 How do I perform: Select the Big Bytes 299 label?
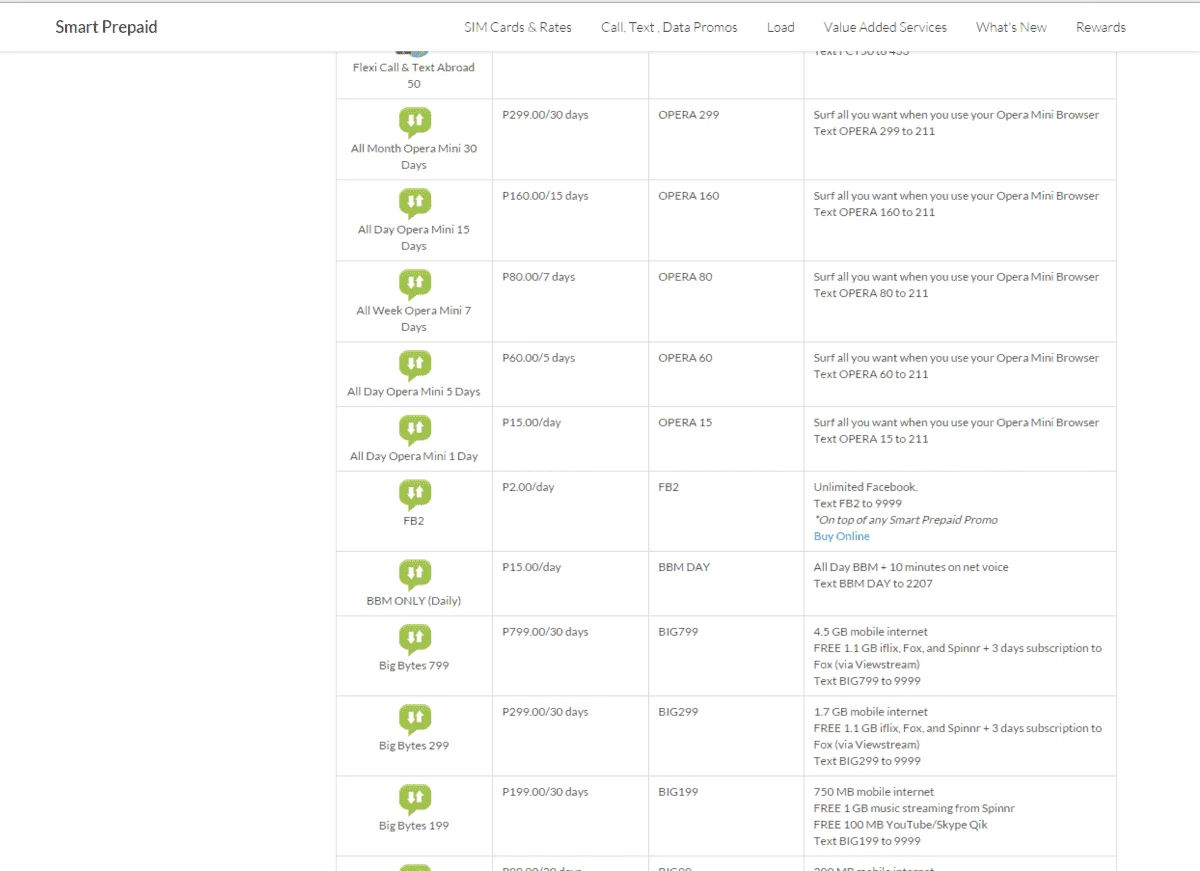[414, 745]
